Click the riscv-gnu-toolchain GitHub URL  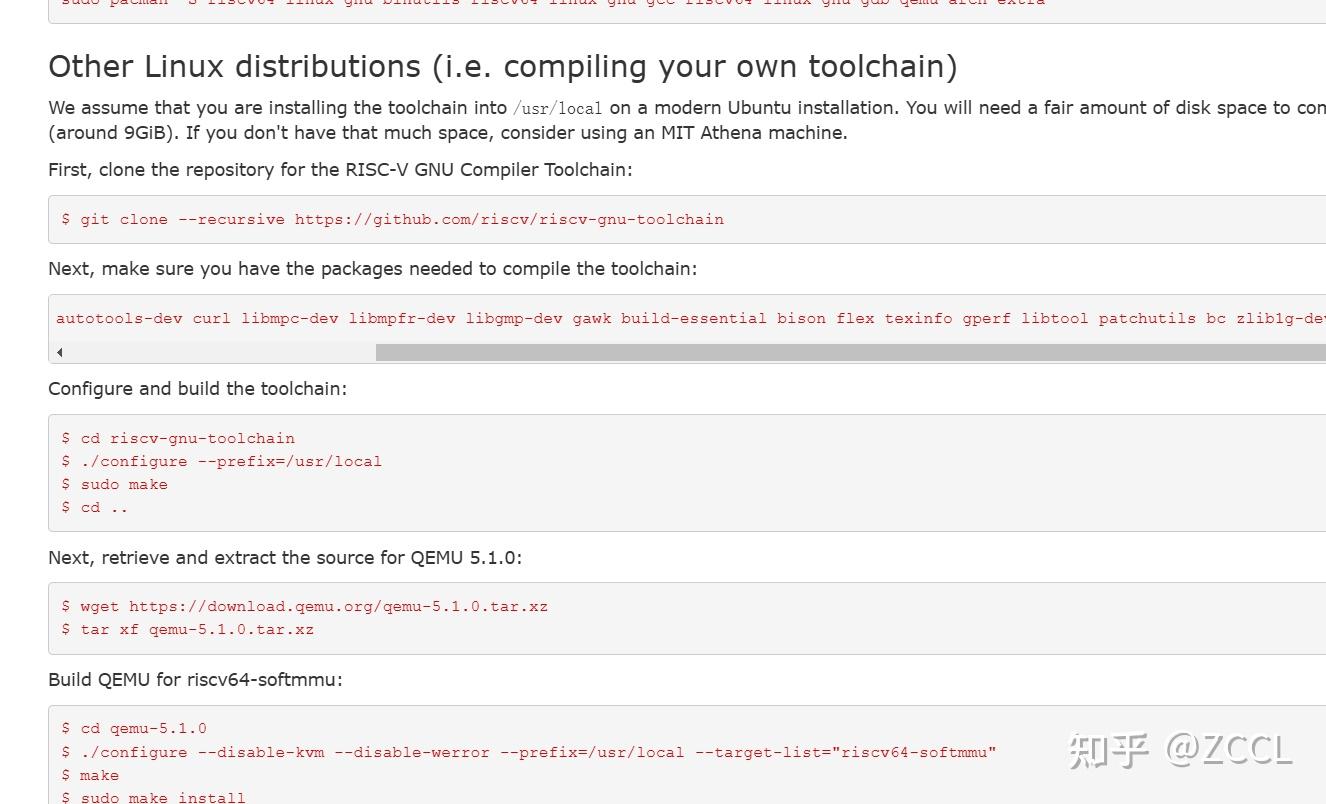coord(509,219)
